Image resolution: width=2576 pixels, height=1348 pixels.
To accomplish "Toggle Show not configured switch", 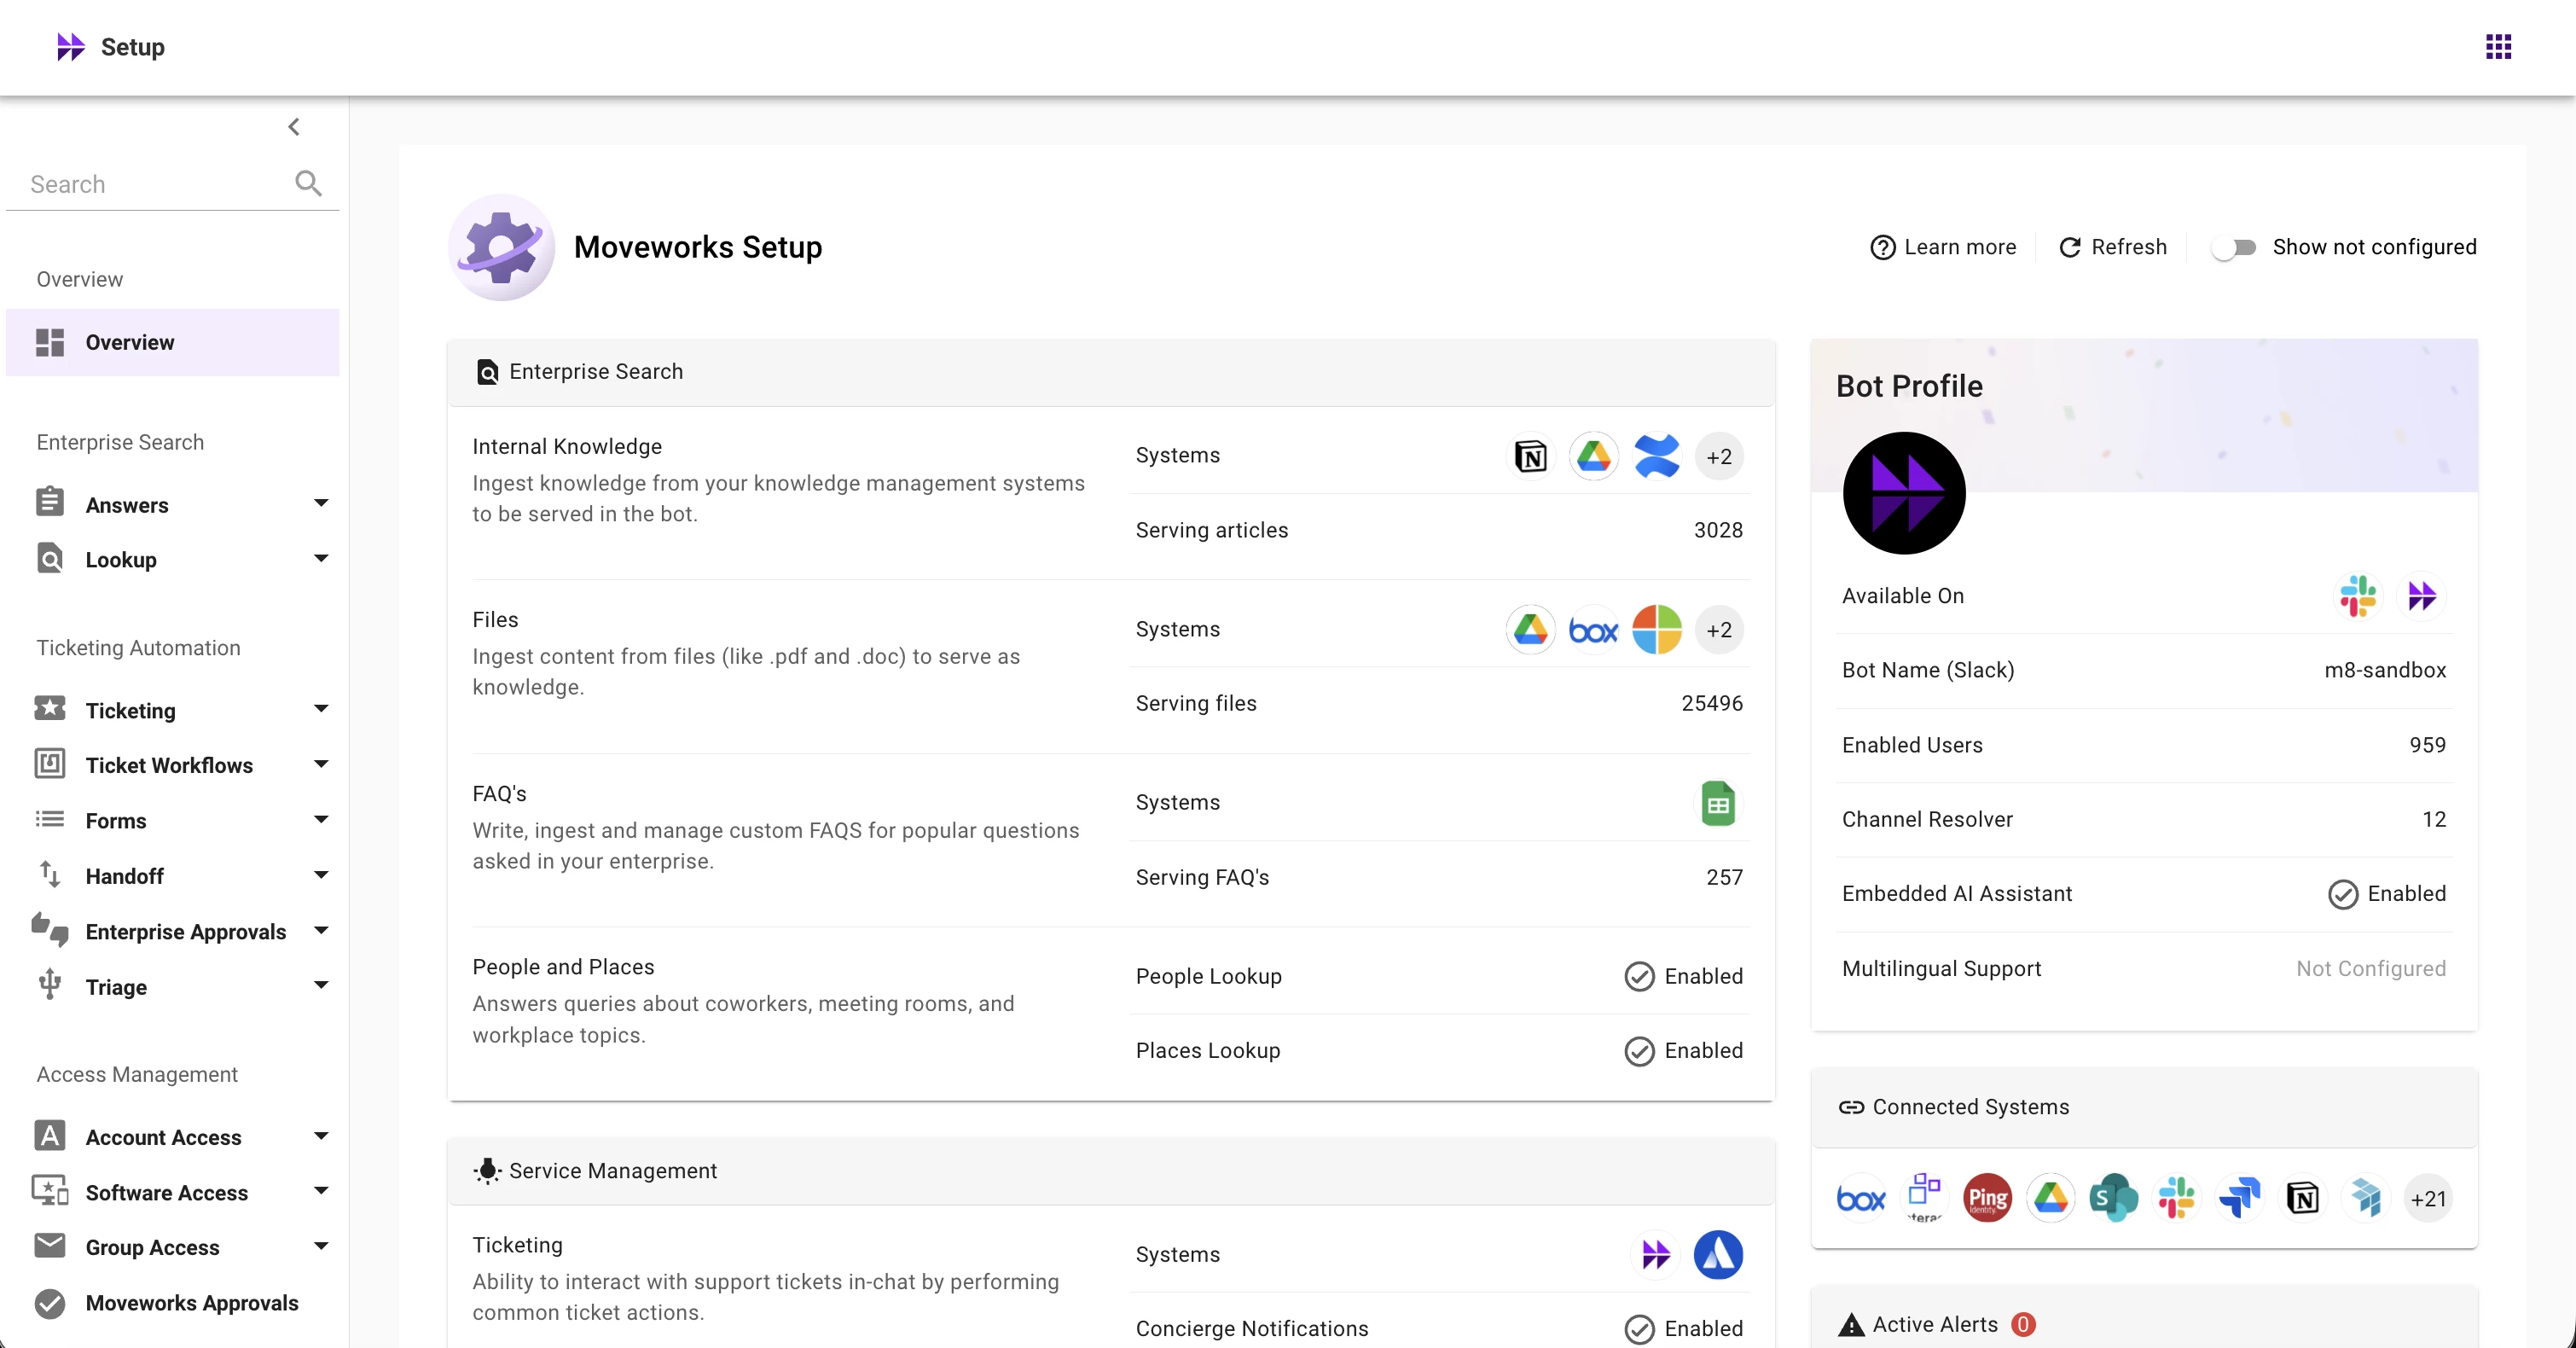I will 2234,247.
